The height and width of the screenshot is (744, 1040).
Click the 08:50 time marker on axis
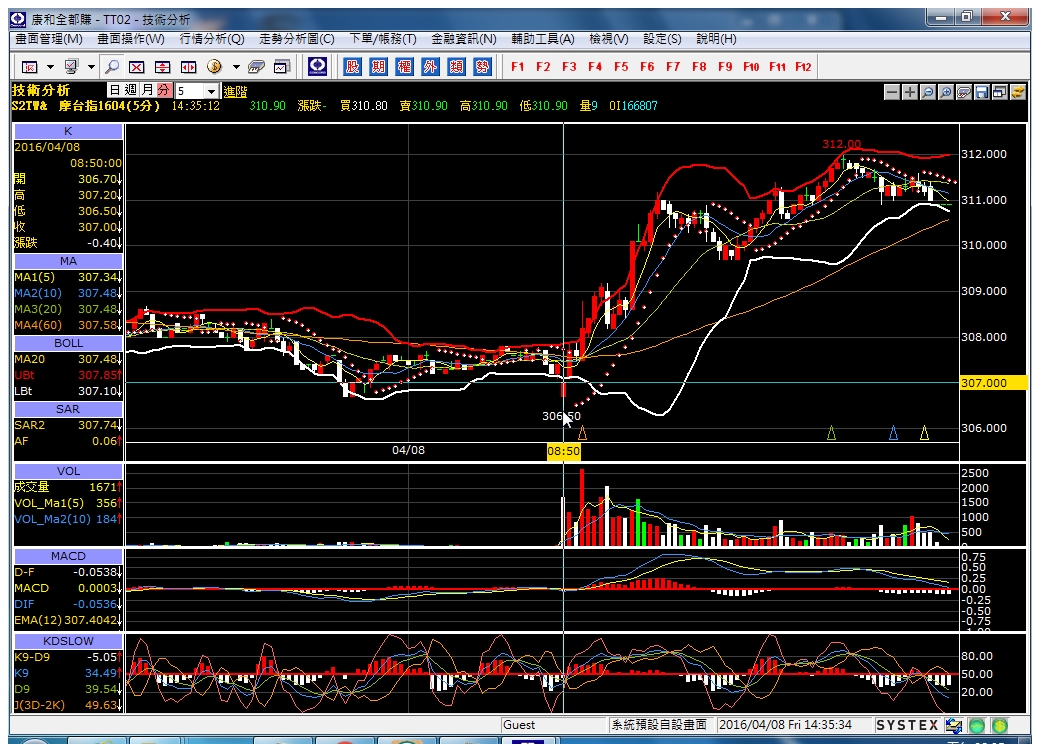[563, 452]
